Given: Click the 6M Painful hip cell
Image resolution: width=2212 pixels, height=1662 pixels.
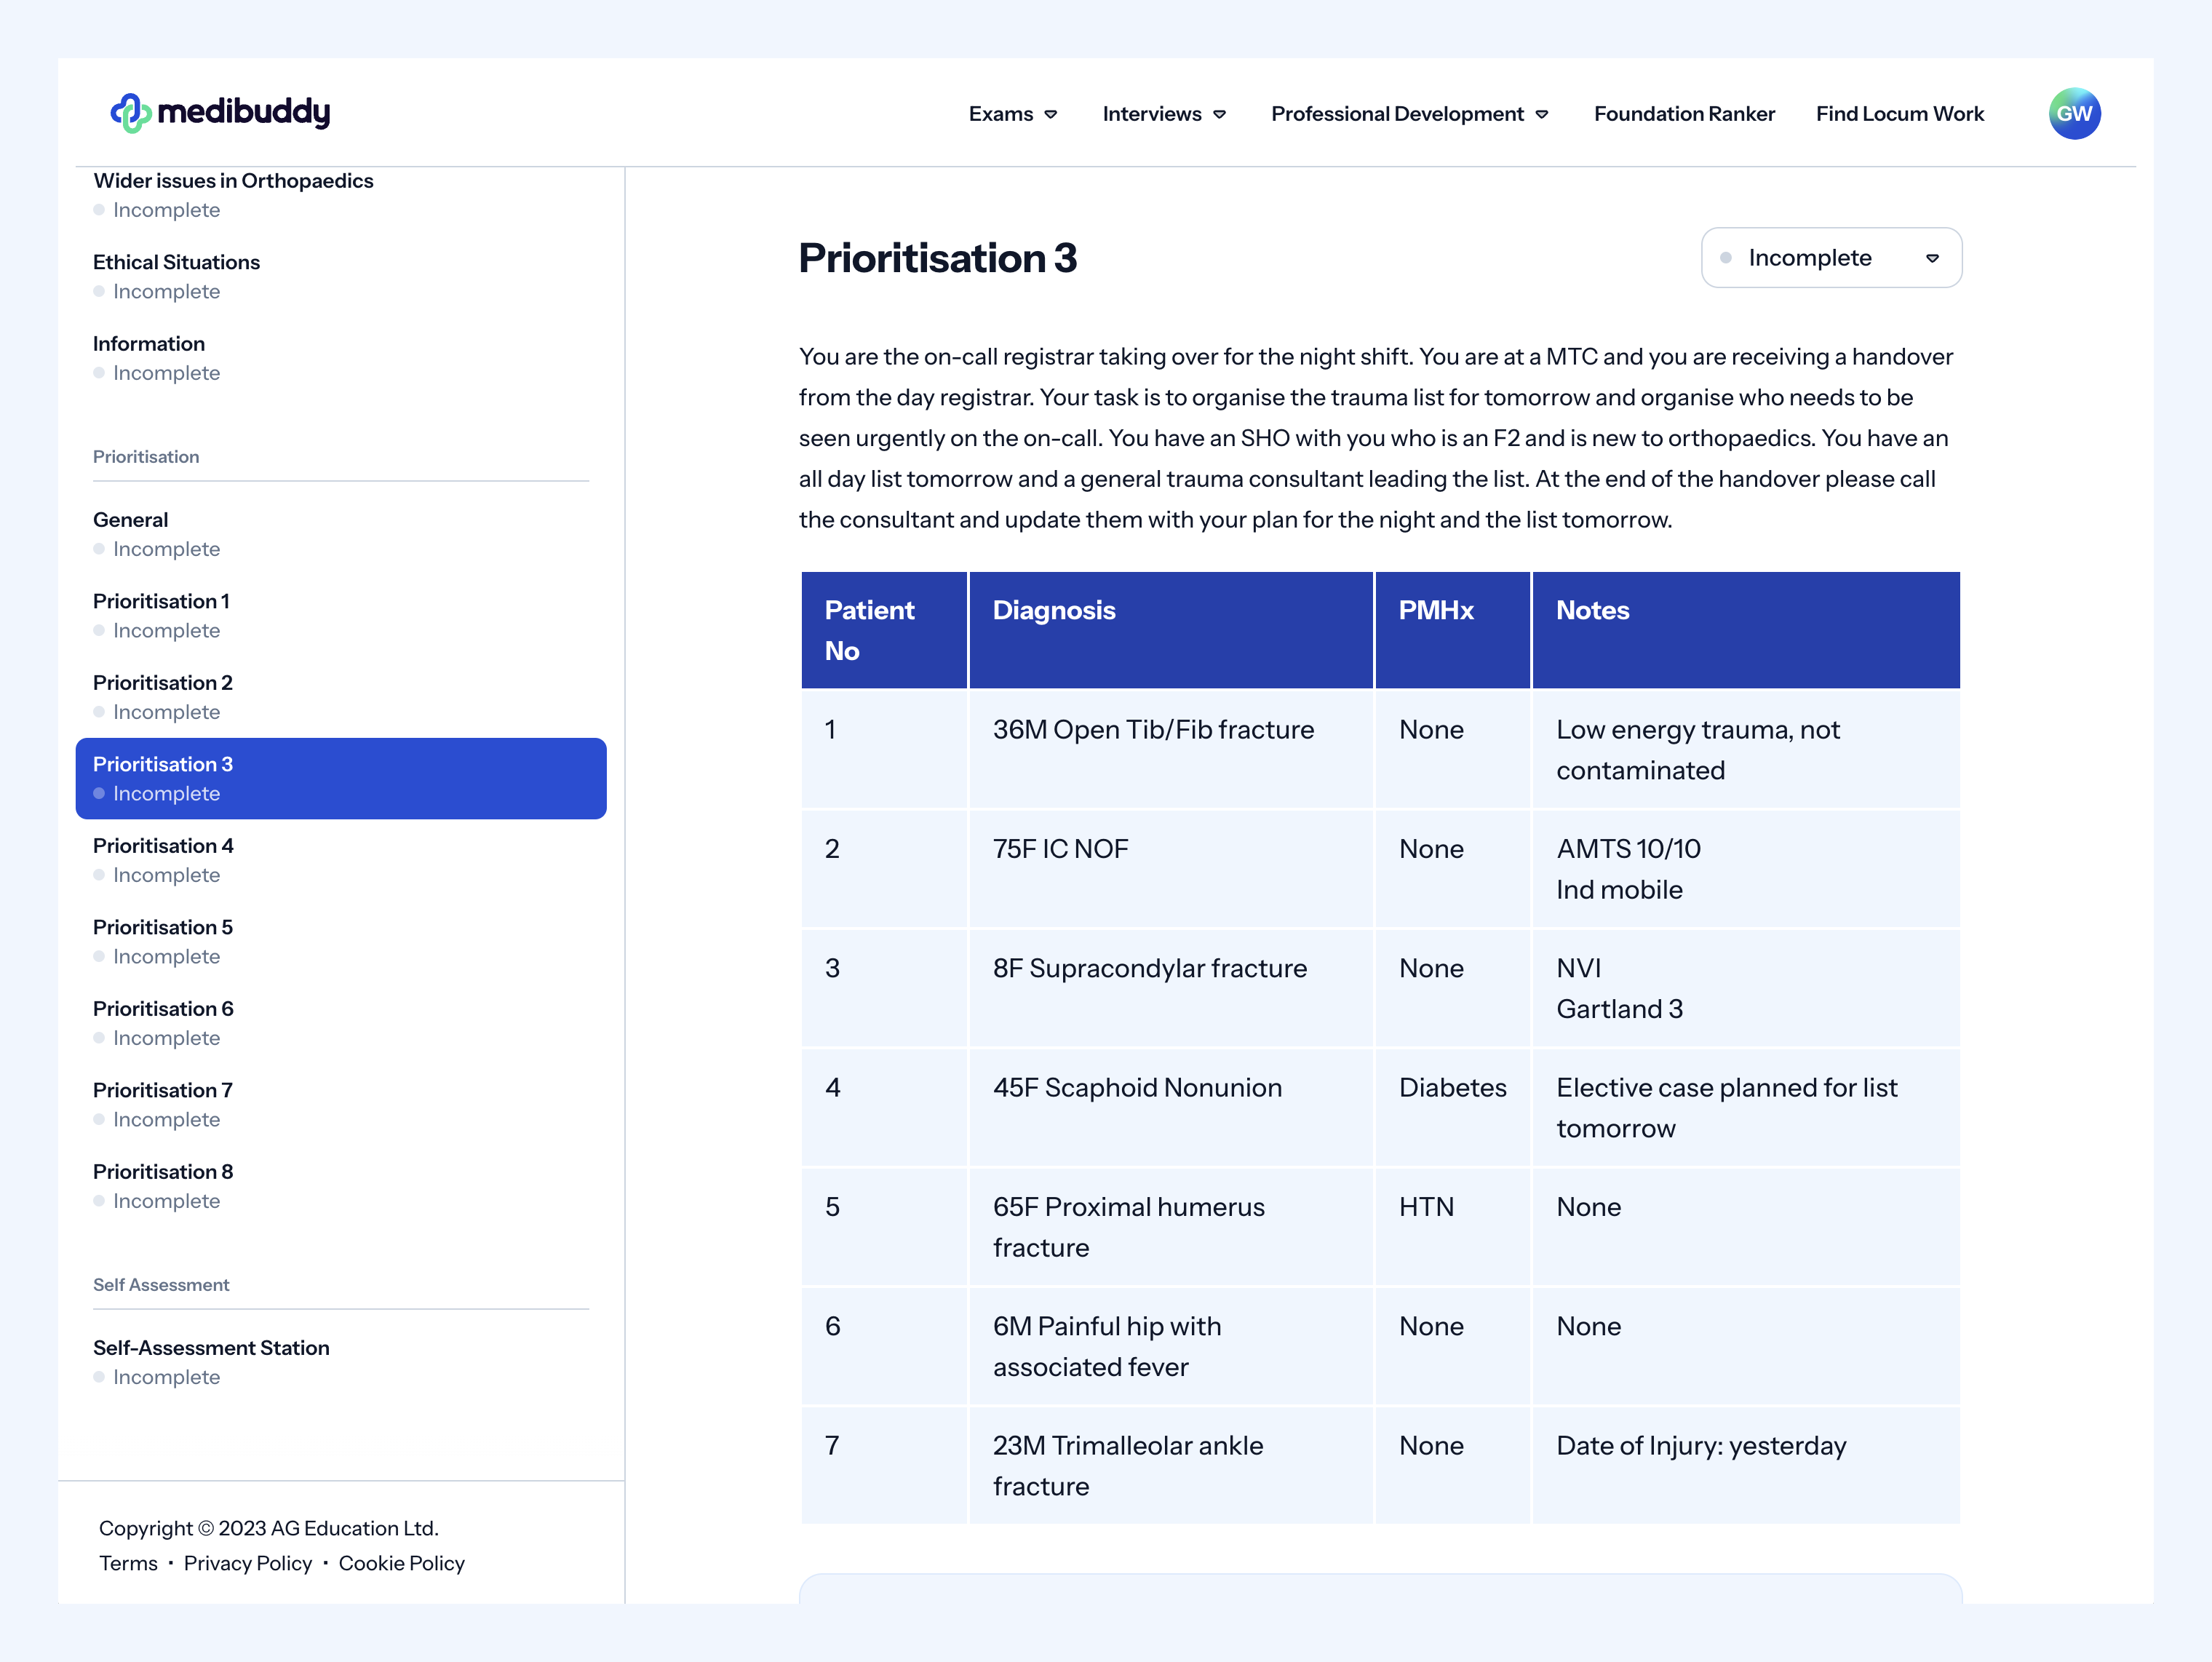Looking at the screenshot, I should (1171, 1346).
